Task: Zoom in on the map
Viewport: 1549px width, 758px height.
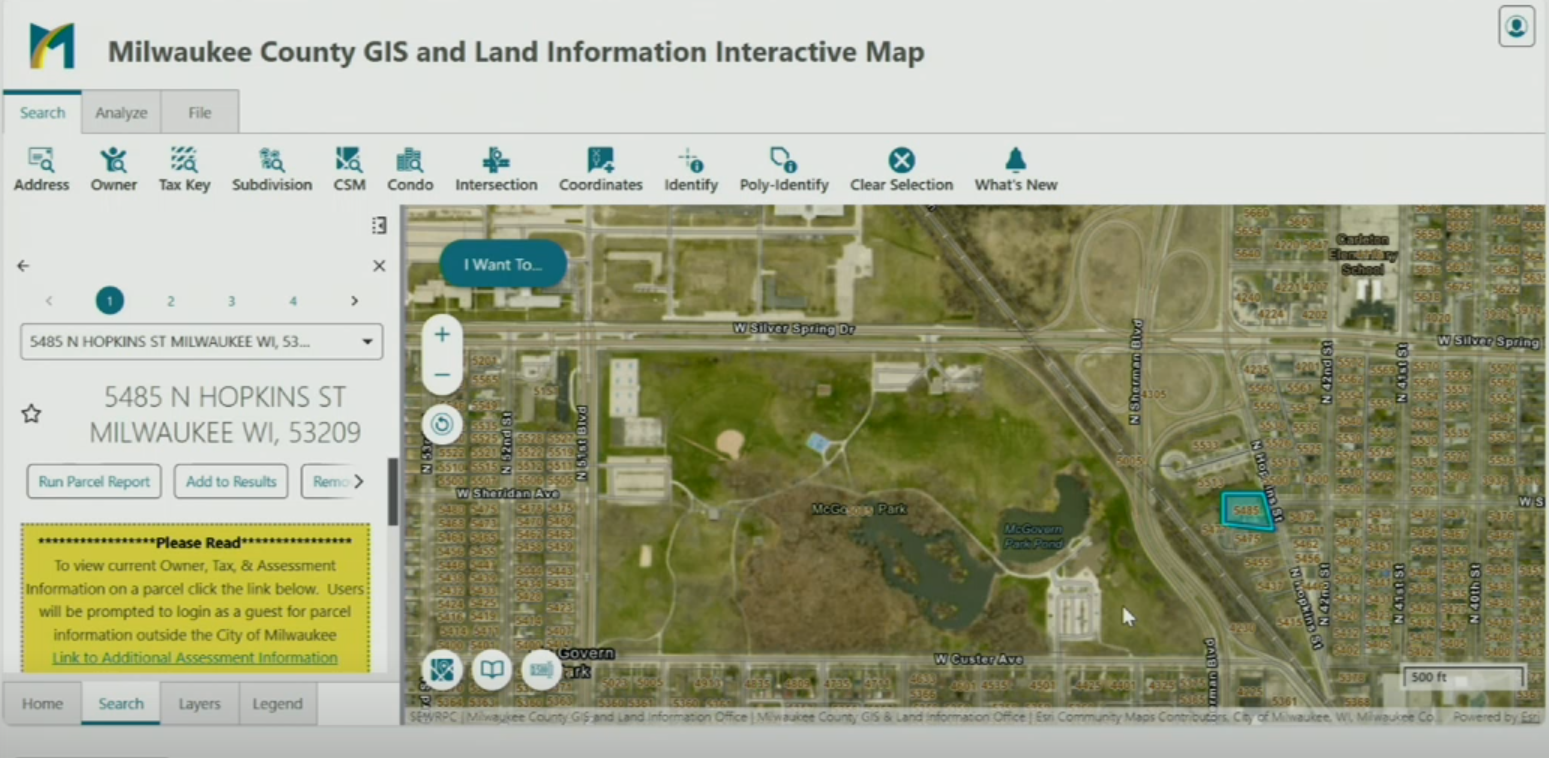Action: click(442, 335)
